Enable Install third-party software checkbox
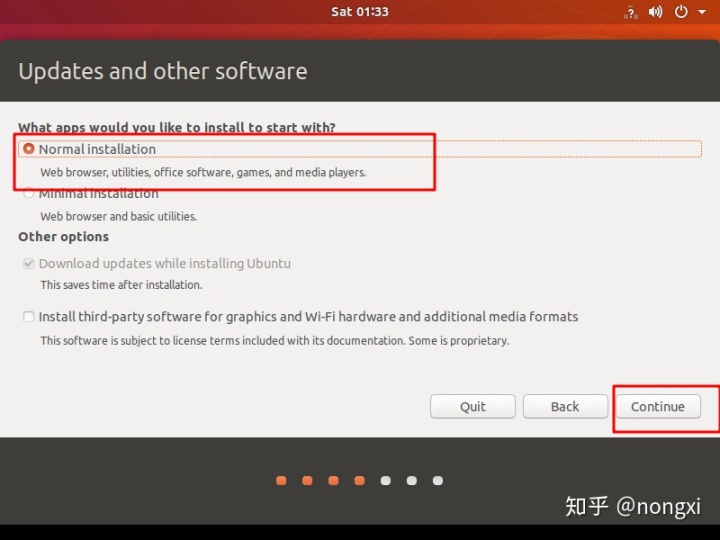Screen dimensions: 720x540 pyautogui.click(x=28, y=317)
